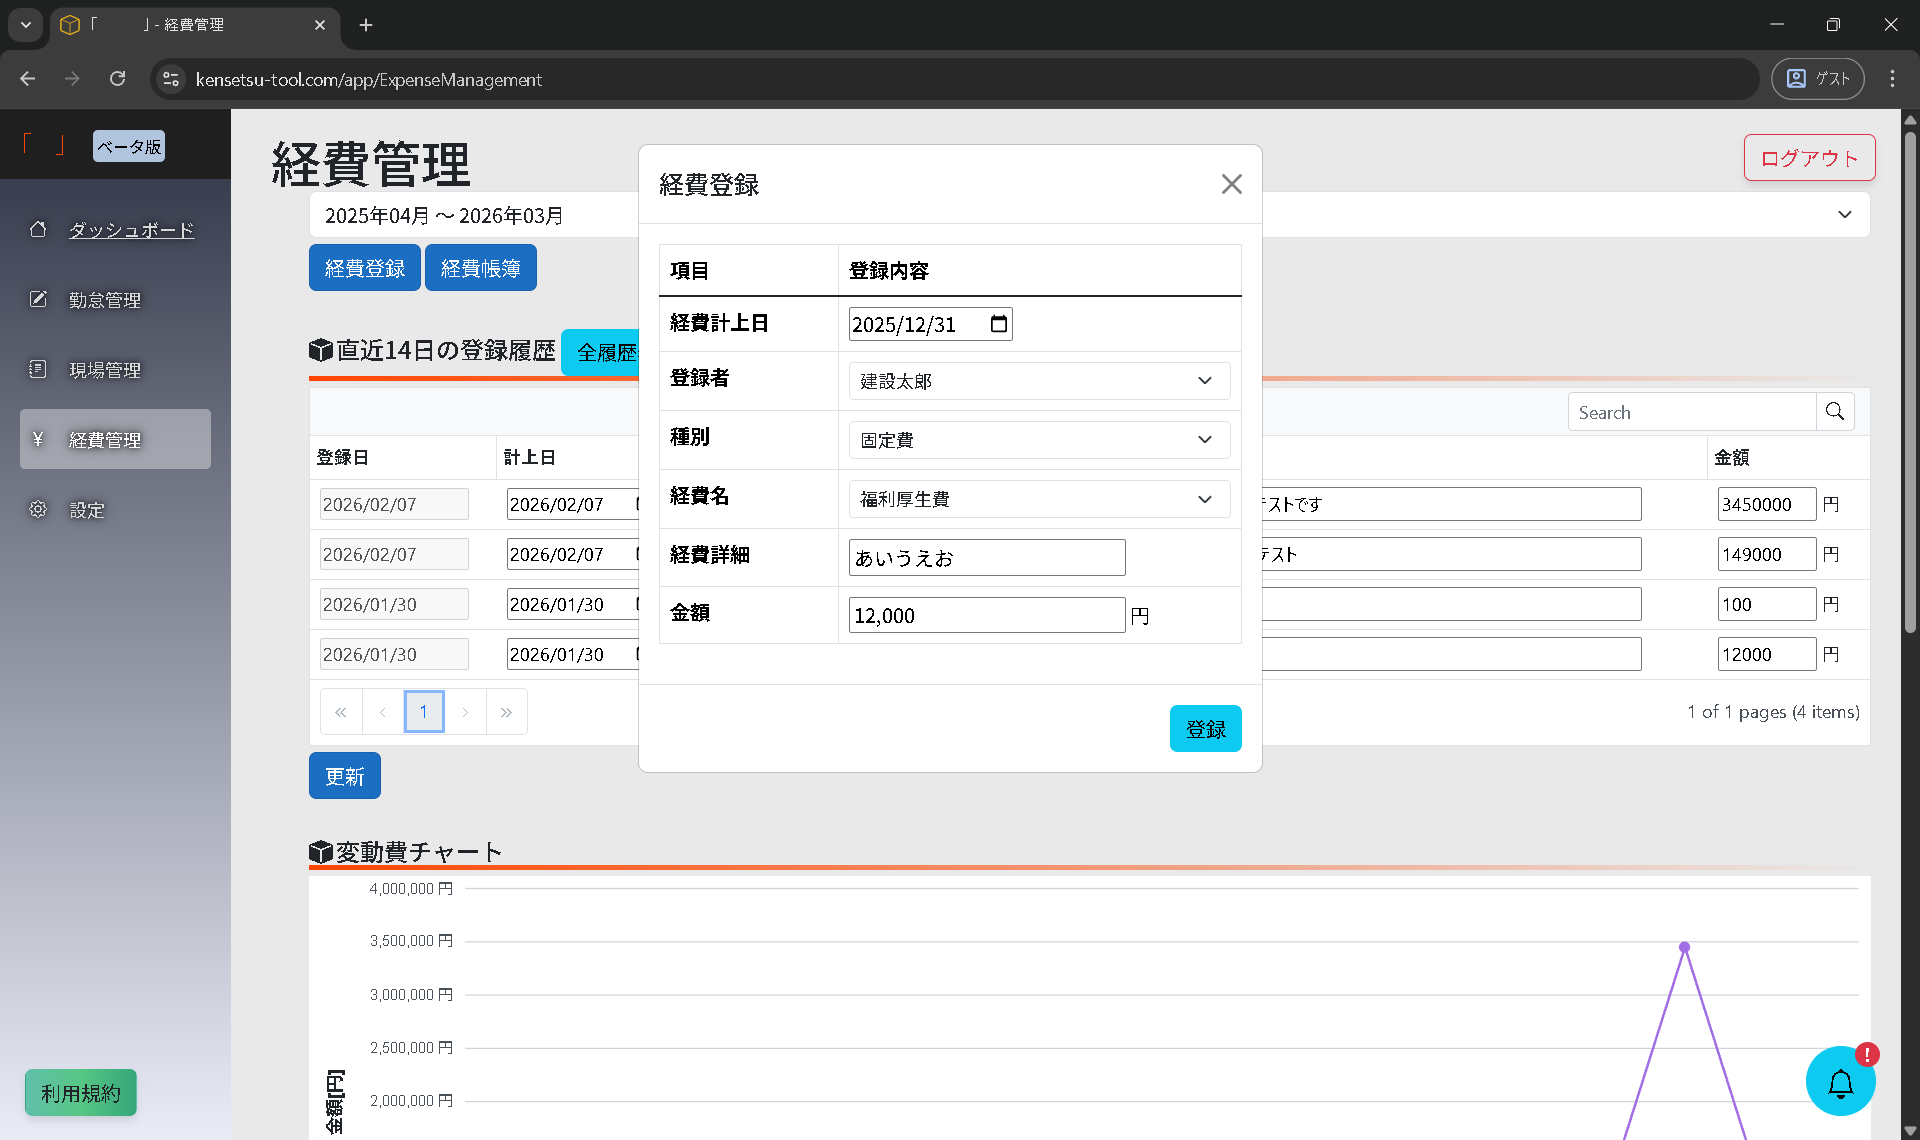Expand the 登録者 dropdown showing 建設太郎
The image size is (1920, 1140).
coord(1204,381)
